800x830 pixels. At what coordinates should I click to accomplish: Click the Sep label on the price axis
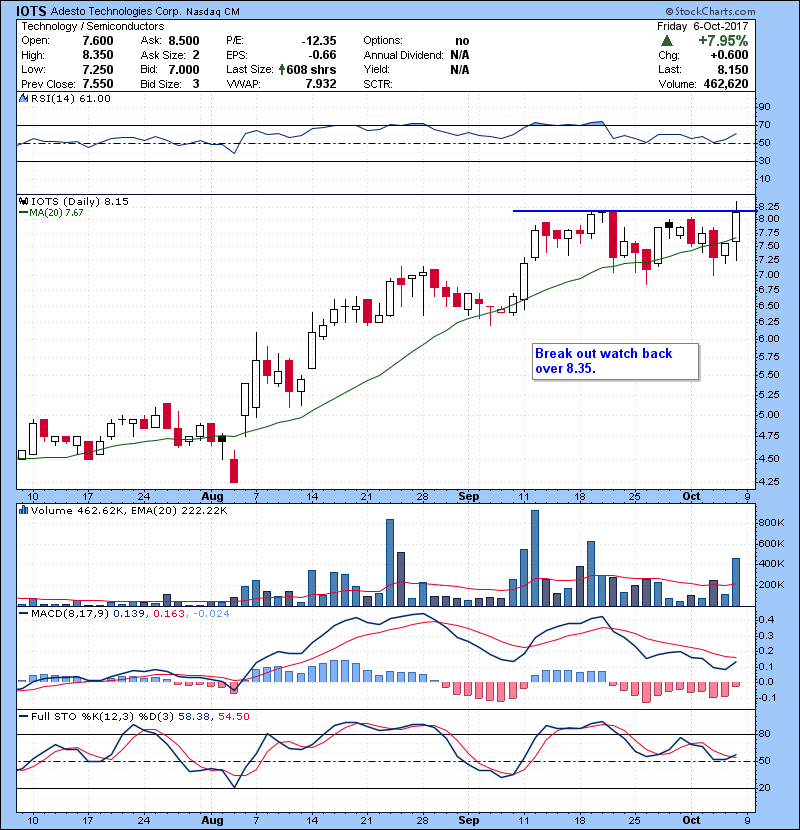click(x=469, y=496)
